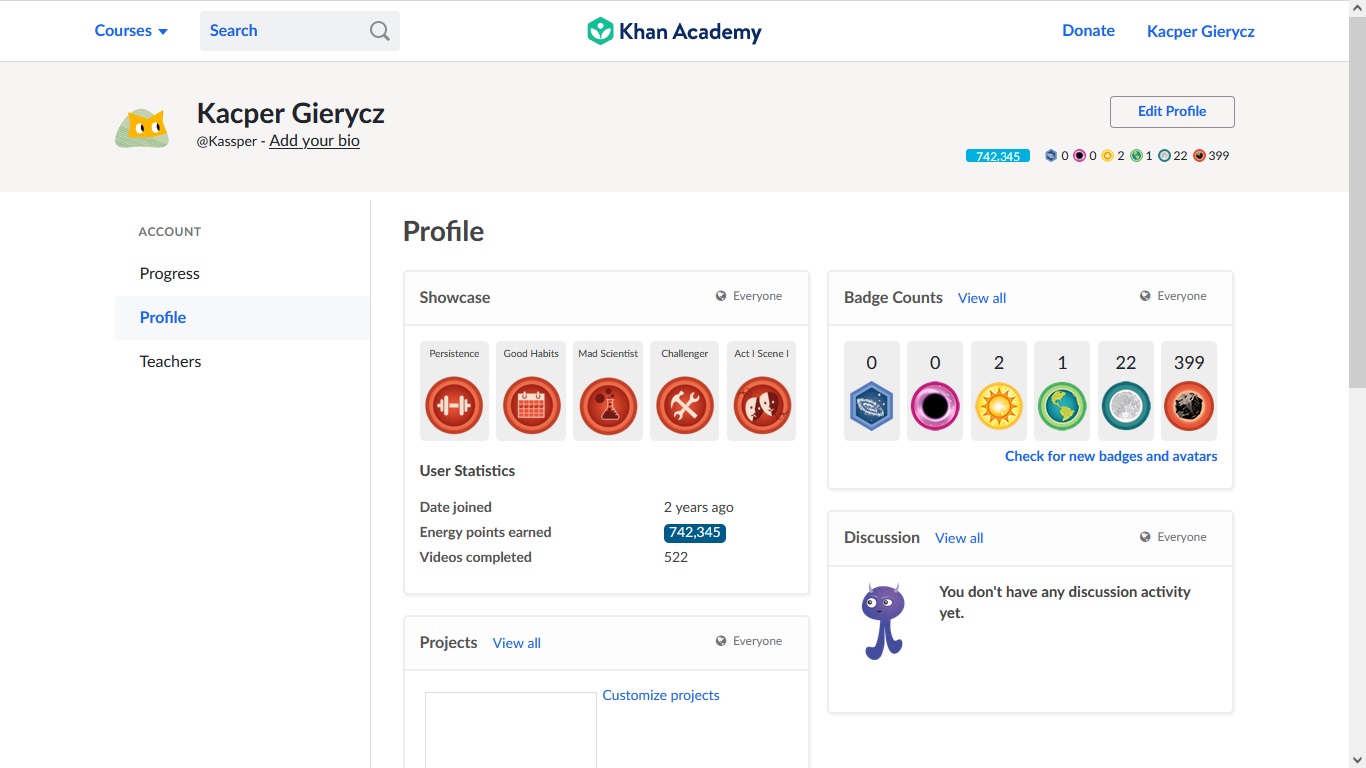Click the Good Habits calendar badge

pos(531,405)
